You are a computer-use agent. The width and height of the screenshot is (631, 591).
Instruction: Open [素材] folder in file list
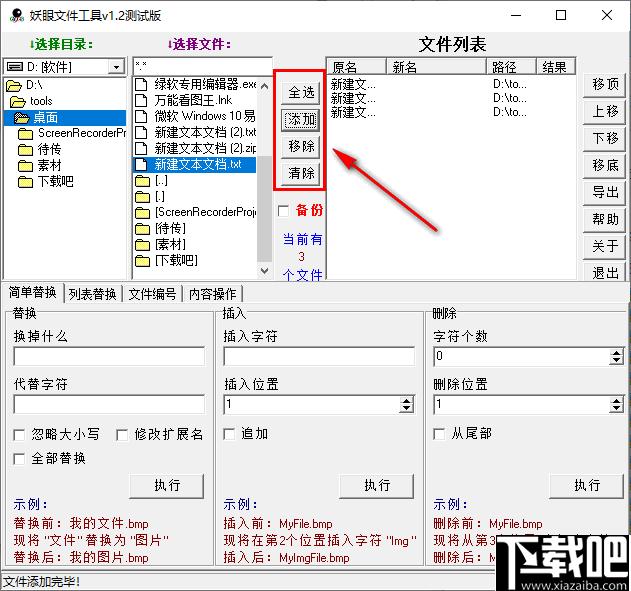point(160,245)
